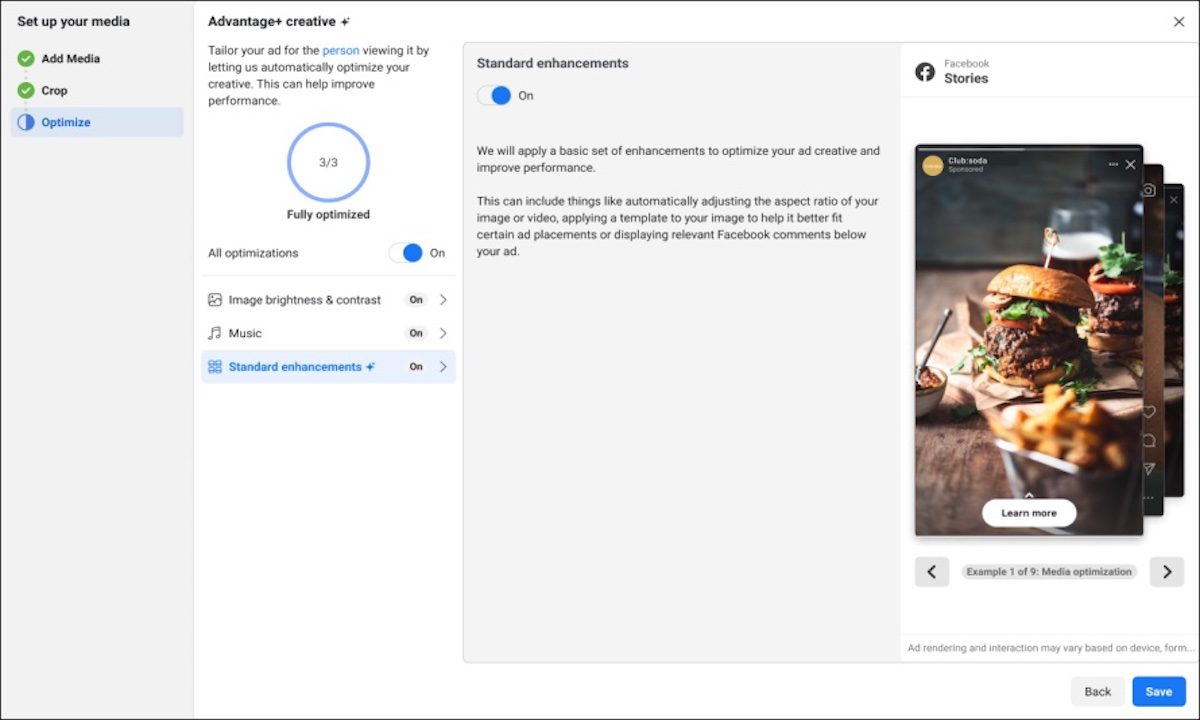Click the share arrow icon on the ad preview
The image size is (1200, 720).
click(1148, 466)
